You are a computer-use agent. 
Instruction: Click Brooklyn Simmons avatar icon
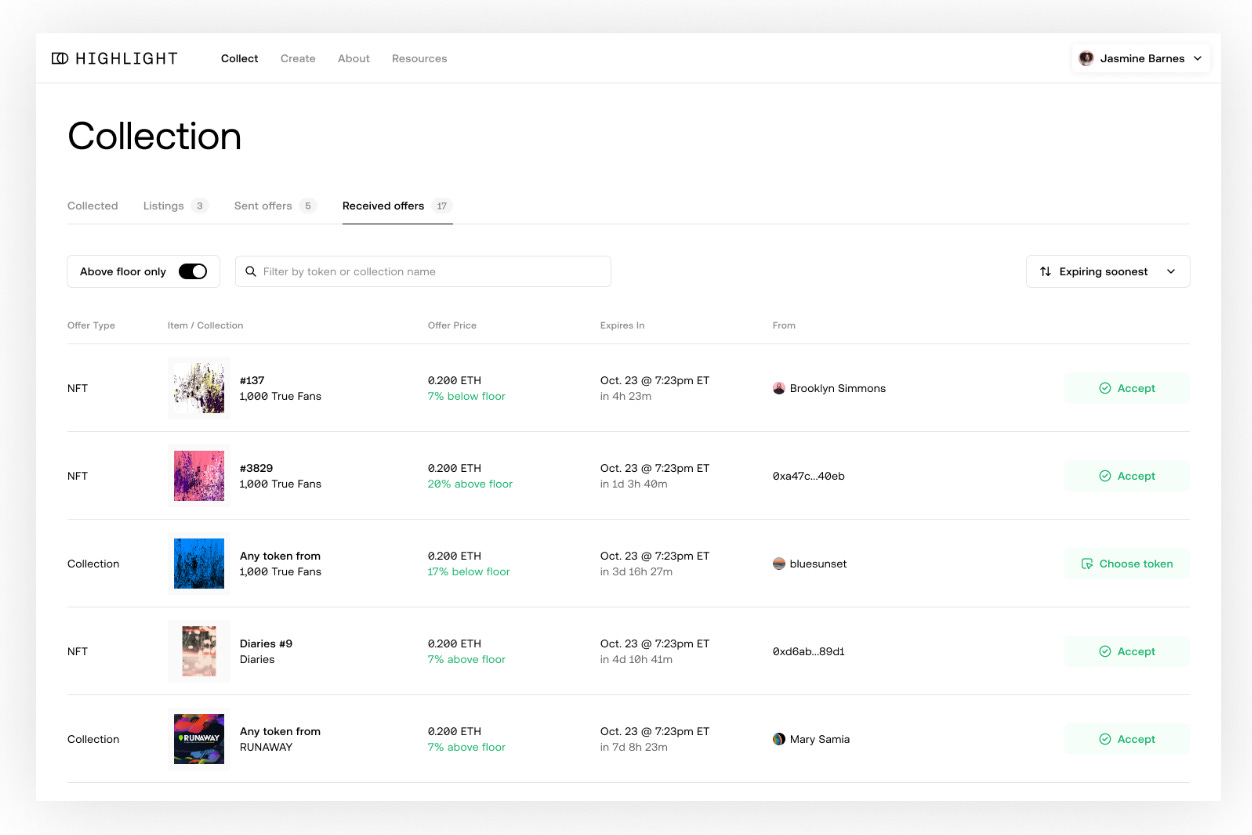pos(779,388)
